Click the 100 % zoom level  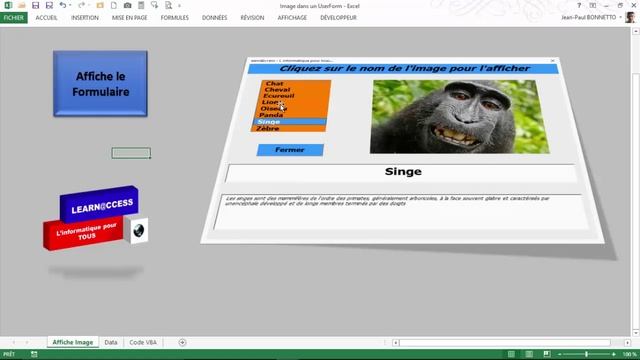pos(629,354)
